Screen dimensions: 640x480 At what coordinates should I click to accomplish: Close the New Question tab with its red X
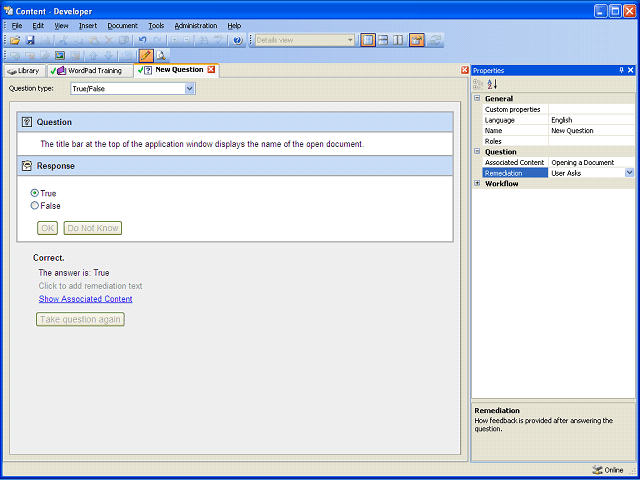click(x=211, y=69)
